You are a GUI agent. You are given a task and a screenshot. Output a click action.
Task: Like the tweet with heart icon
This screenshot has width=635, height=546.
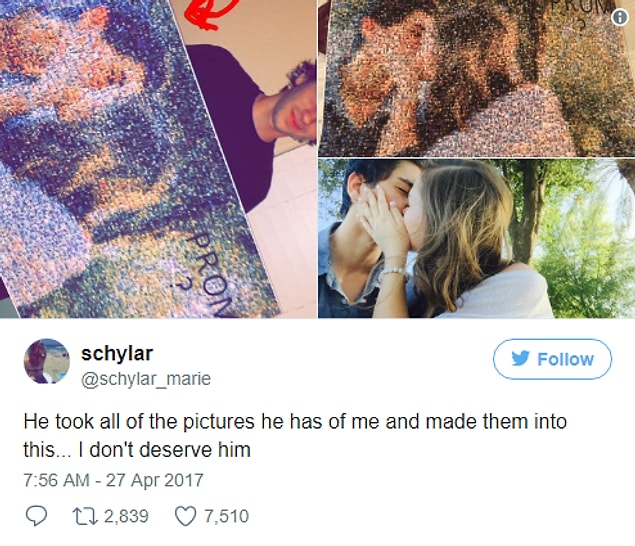(x=185, y=516)
